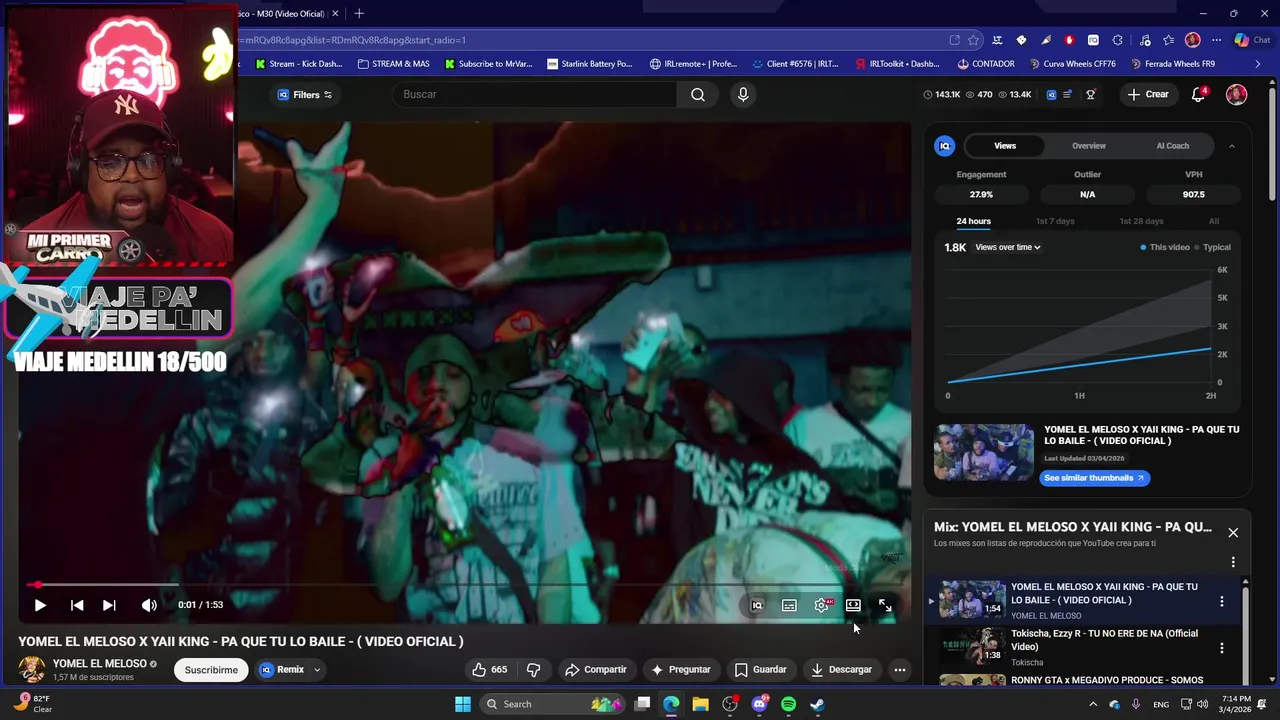The height and width of the screenshot is (720, 1280).
Task: Open the Filters button
Action: pos(305,95)
